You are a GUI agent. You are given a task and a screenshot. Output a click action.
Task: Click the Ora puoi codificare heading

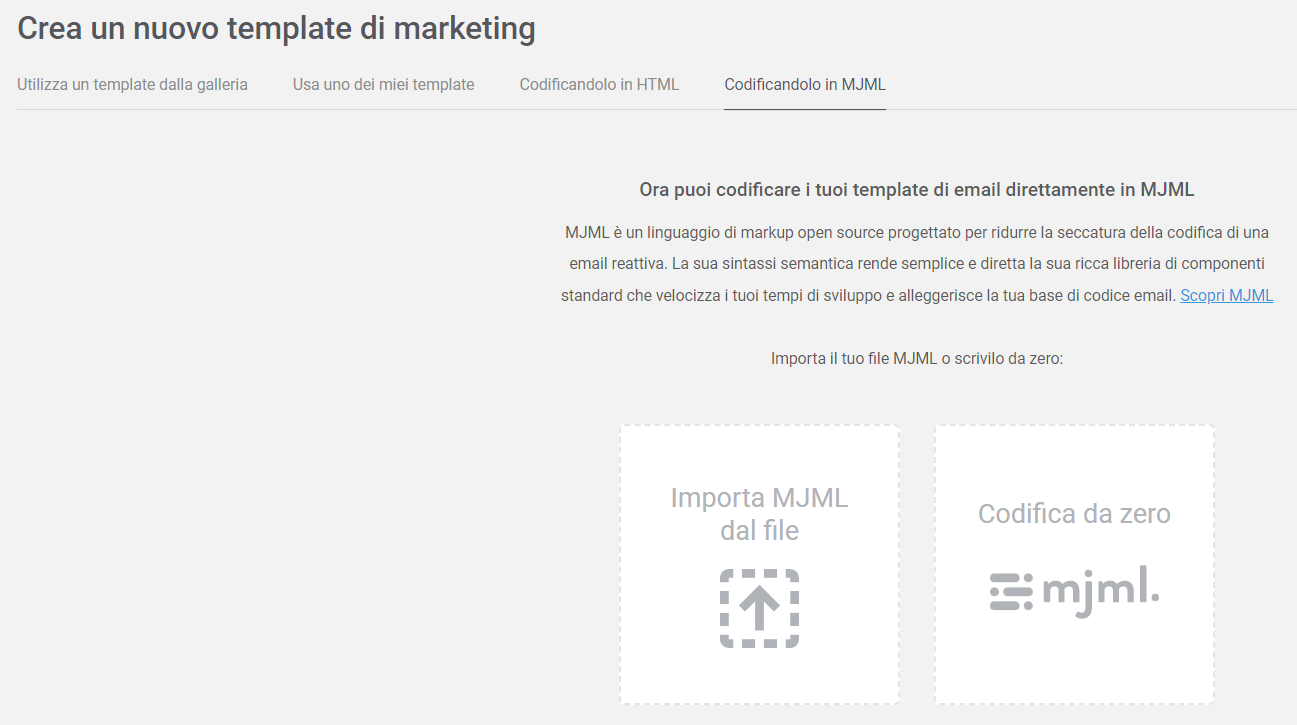917,189
